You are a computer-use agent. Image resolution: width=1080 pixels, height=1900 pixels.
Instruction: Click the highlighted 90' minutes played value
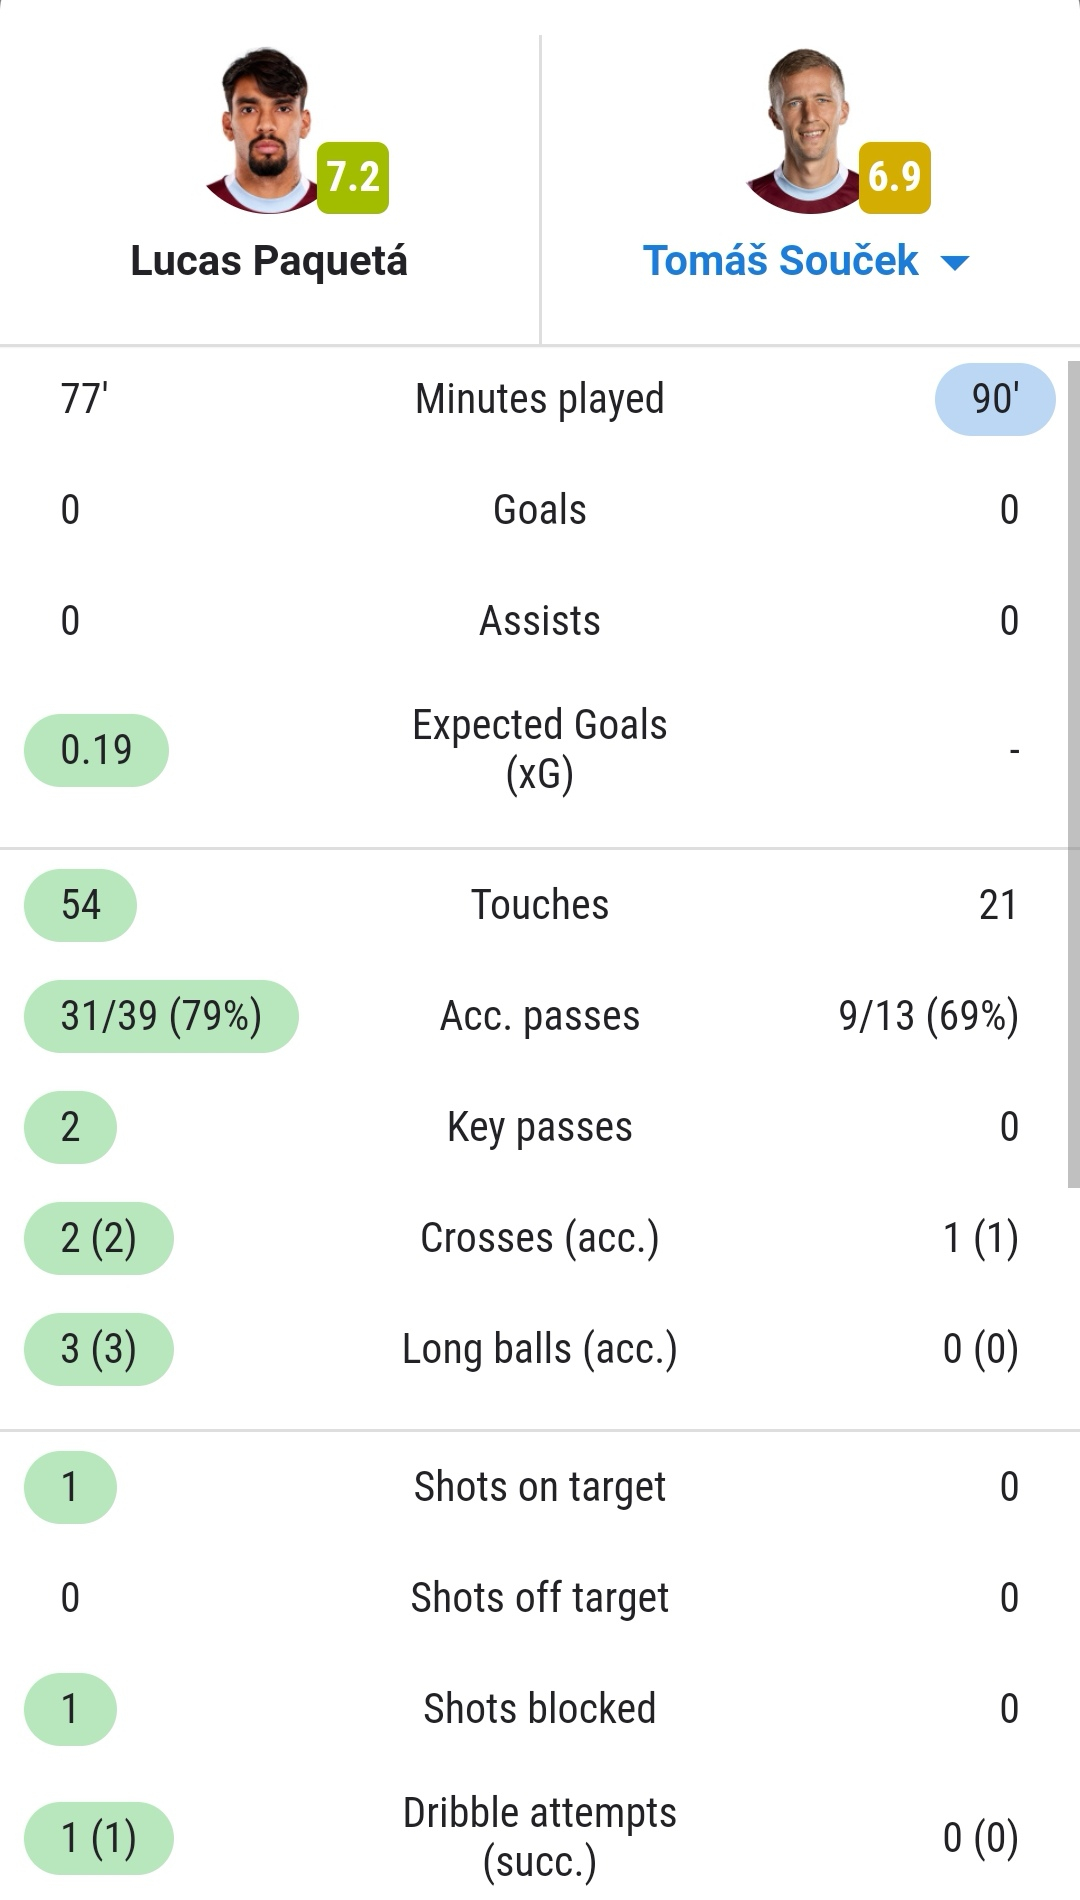click(x=995, y=399)
